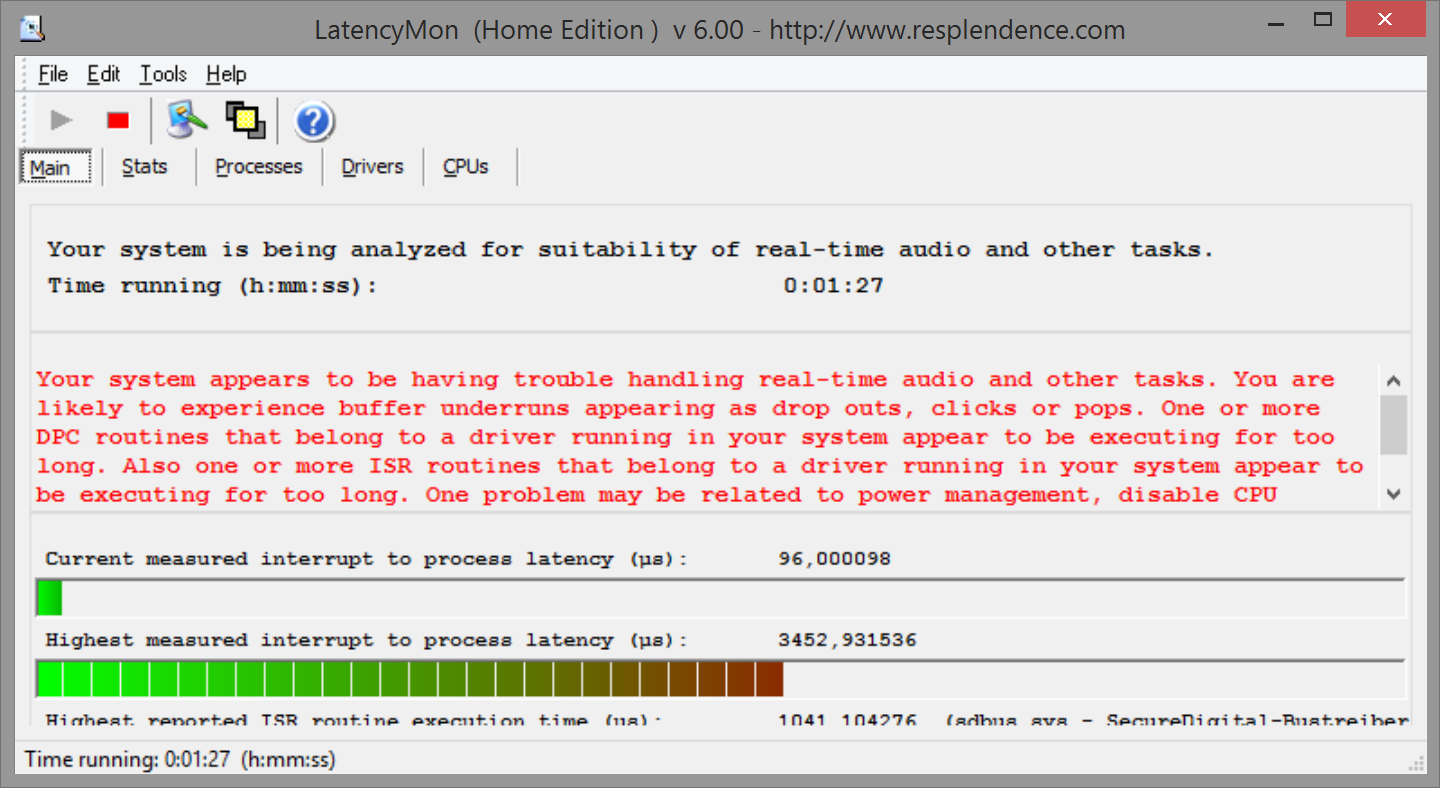Click the 'Your system is being analyzed' message

point(631,250)
